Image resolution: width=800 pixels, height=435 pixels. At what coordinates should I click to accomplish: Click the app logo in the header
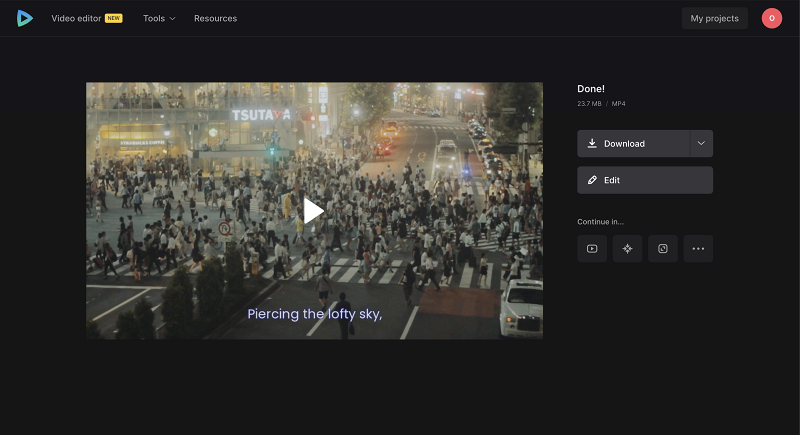point(24,18)
